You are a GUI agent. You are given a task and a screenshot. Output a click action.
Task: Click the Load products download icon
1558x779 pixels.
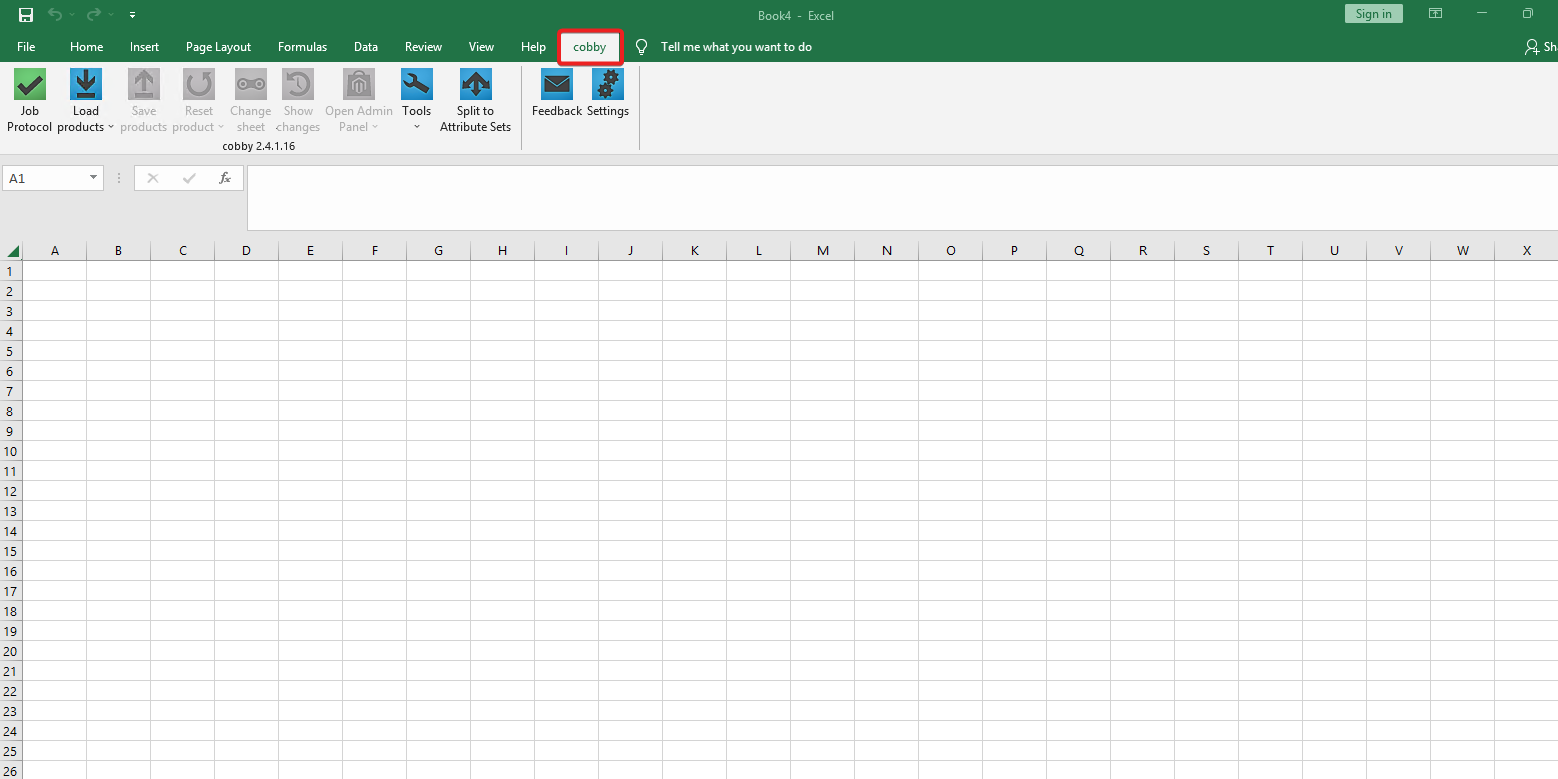pyautogui.click(x=86, y=84)
